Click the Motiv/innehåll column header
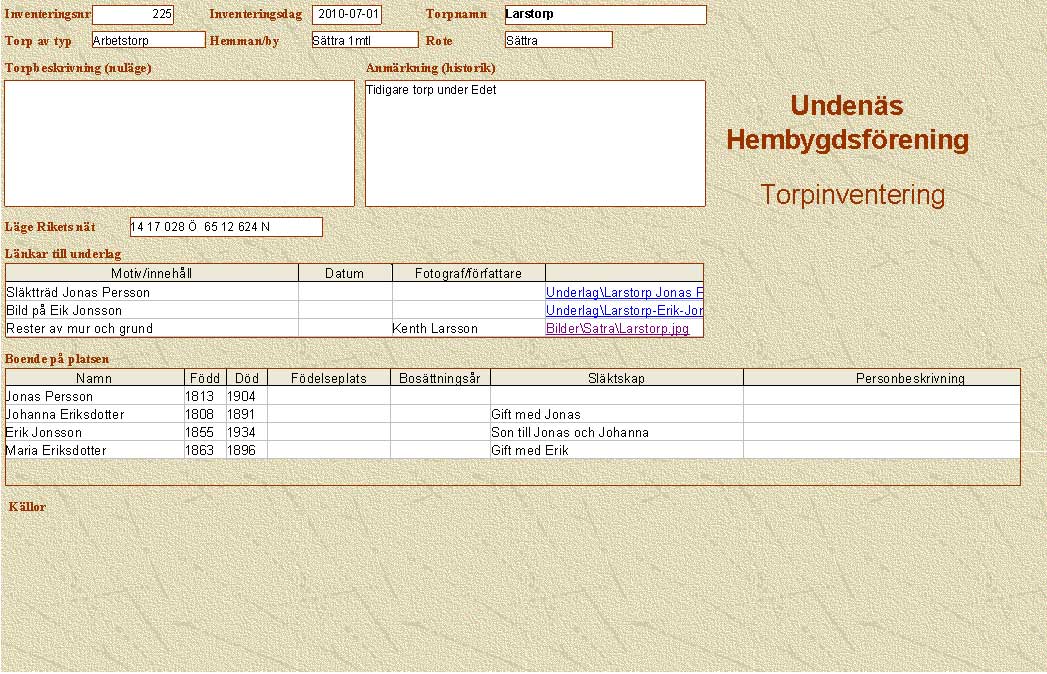The width and height of the screenshot is (1047, 674). point(152,273)
